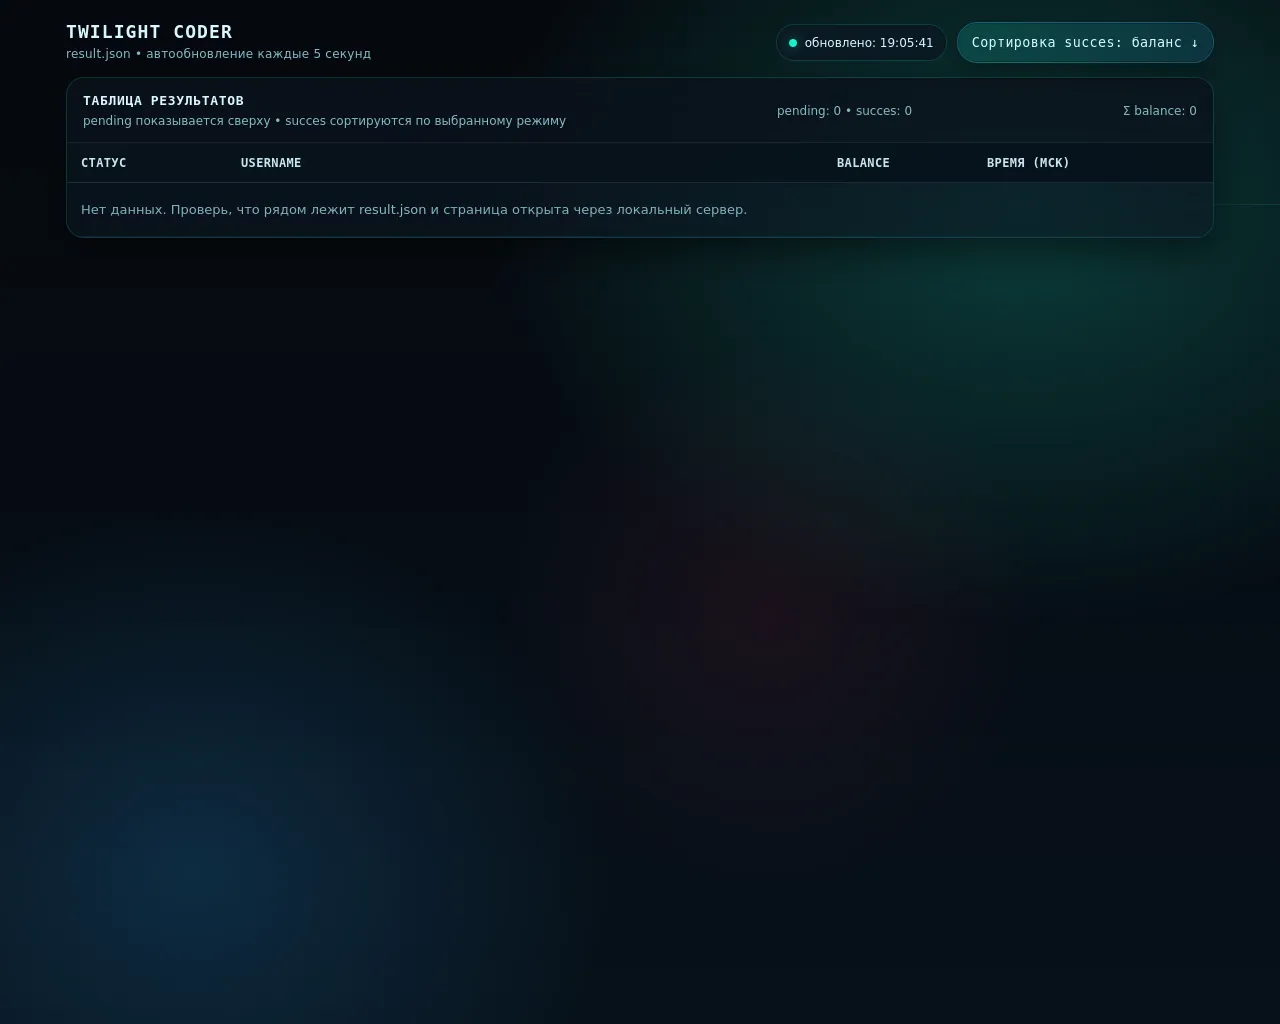Select the USERNAME column header
The width and height of the screenshot is (1280, 1024).
271,163
